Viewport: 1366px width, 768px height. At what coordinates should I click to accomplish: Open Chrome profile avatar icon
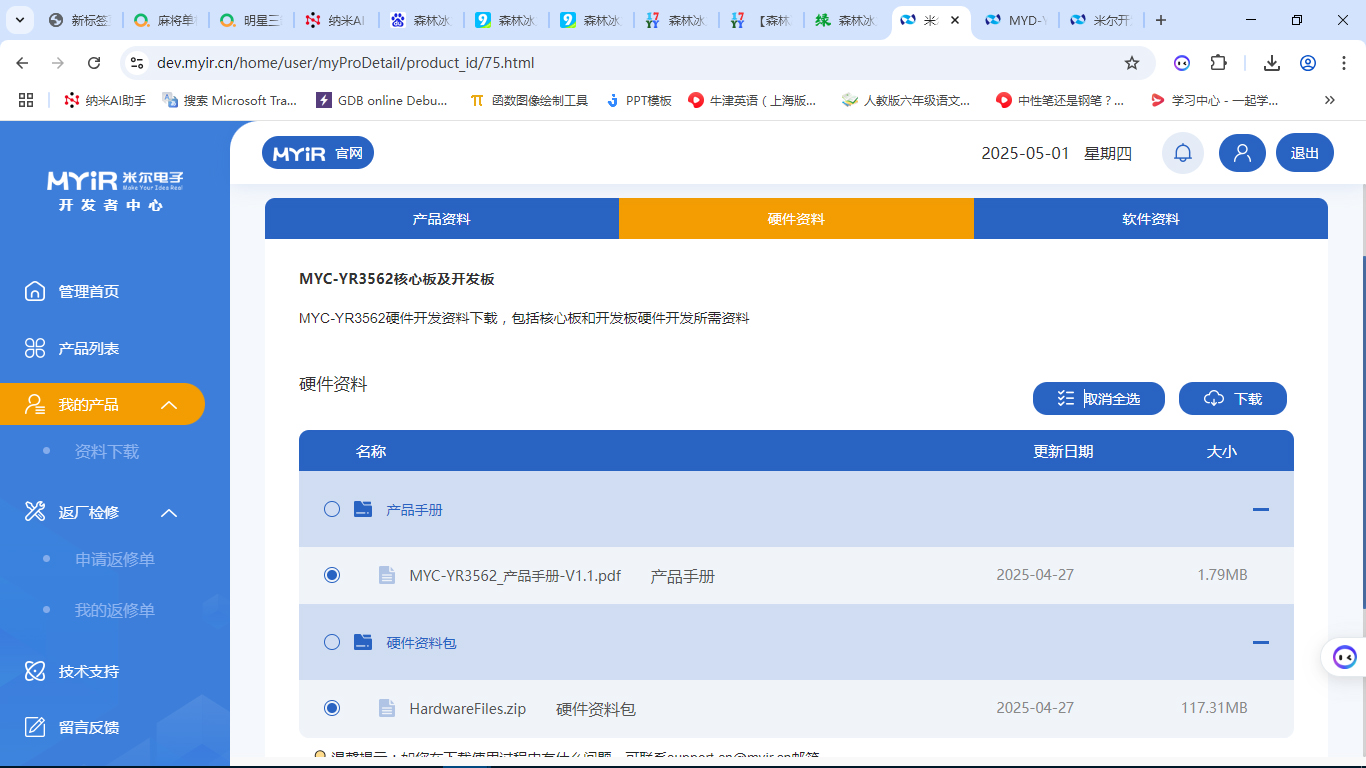pyautogui.click(x=1308, y=63)
